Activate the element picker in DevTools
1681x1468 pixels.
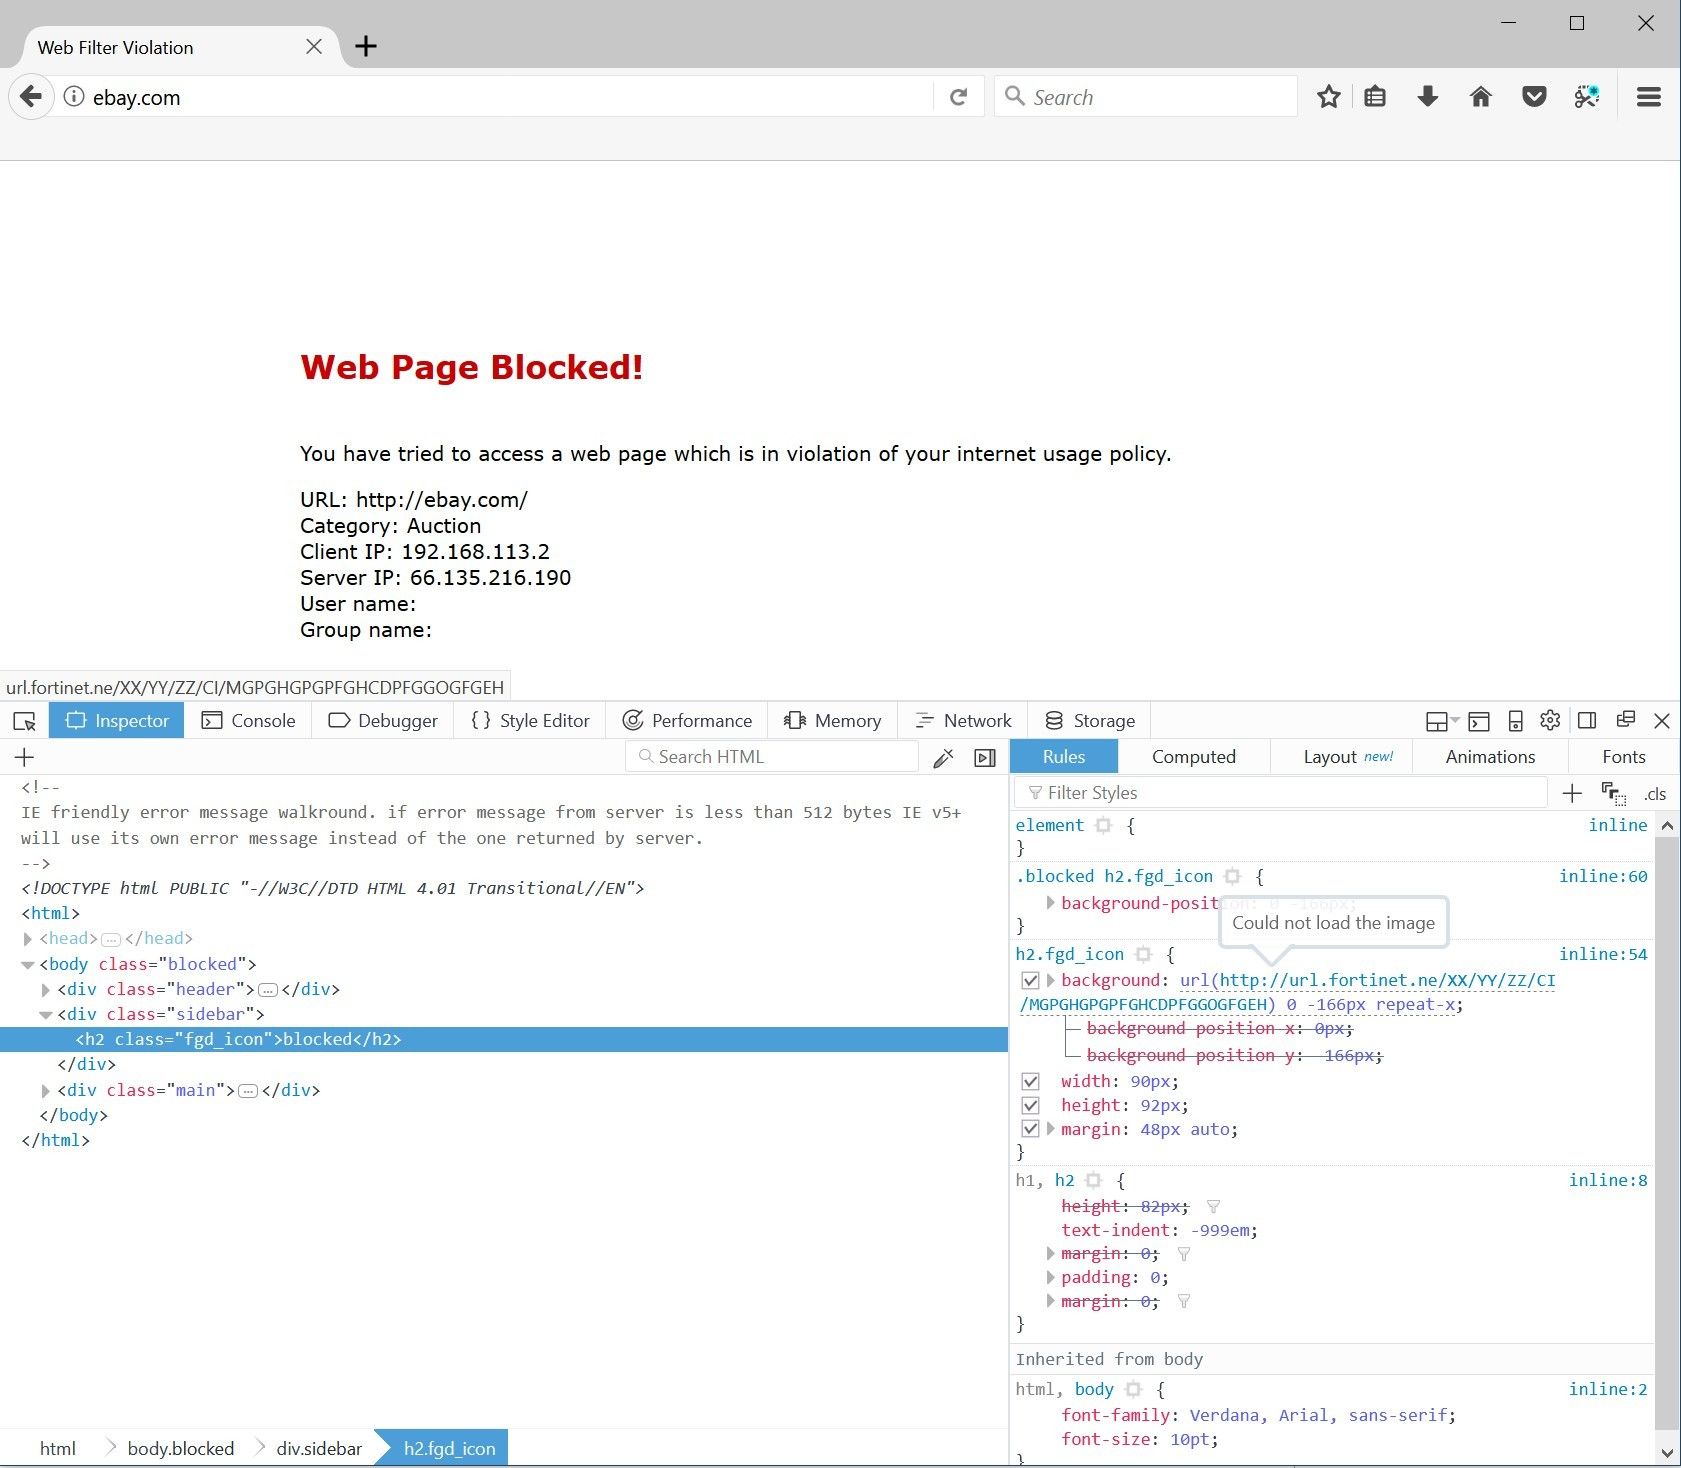click(x=25, y=721)
